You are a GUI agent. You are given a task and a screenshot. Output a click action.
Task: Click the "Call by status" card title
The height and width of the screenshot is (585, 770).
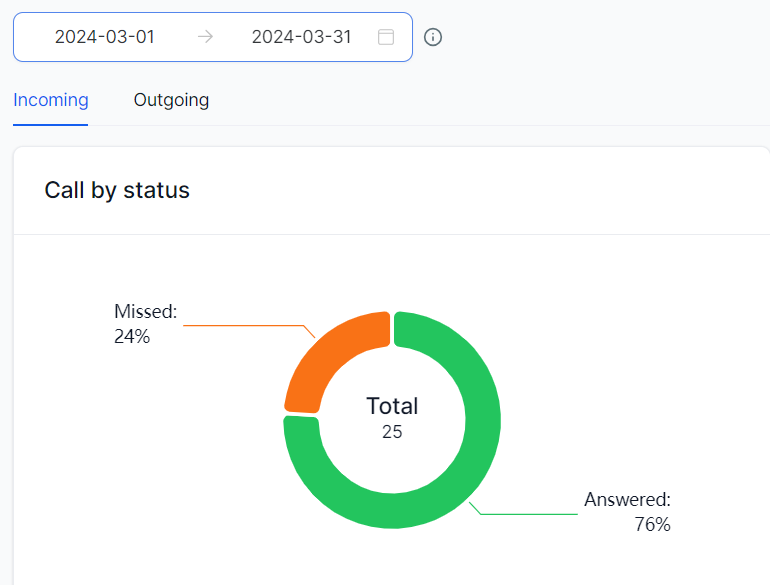(x=117, y=190)
